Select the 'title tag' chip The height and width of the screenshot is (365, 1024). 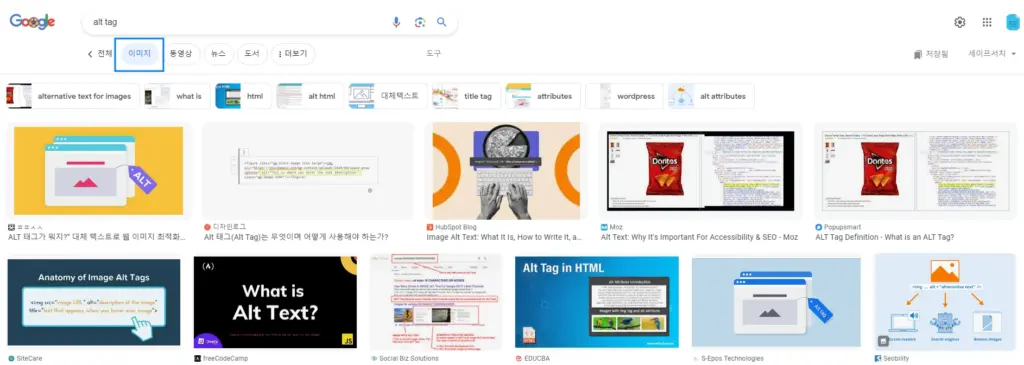466,96
